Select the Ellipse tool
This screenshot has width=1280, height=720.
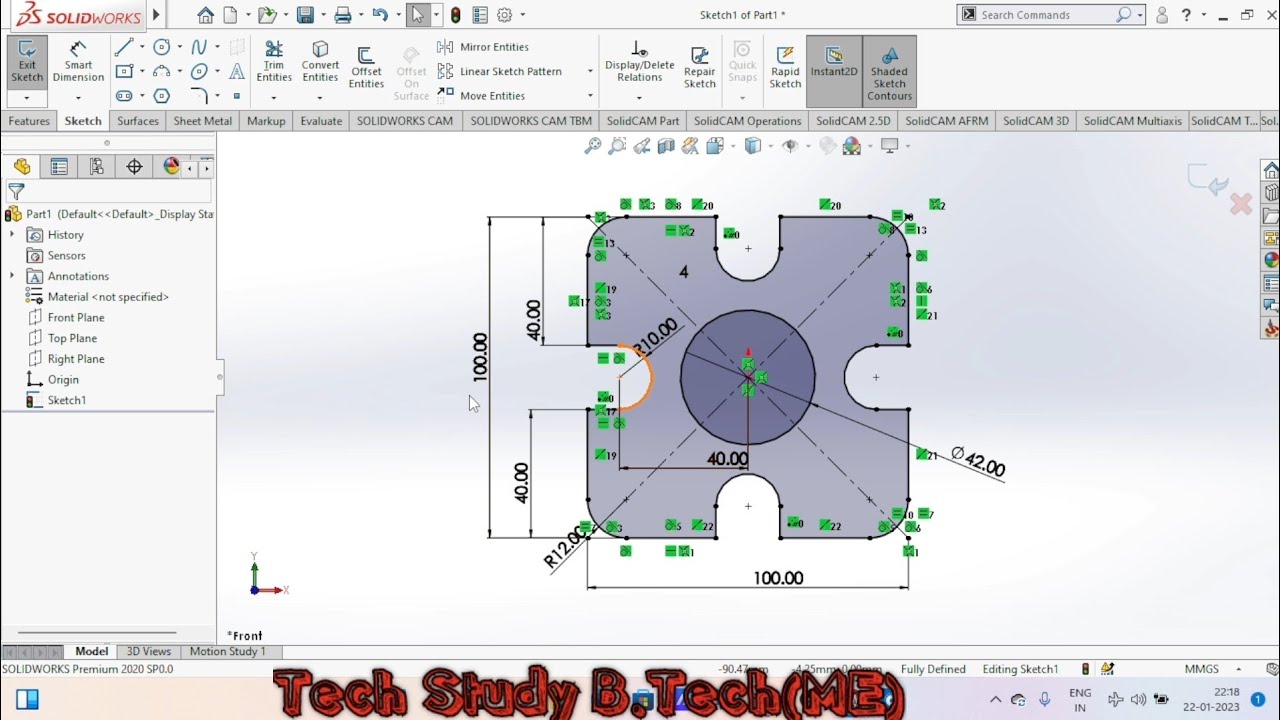pyautogui.click(x=199, y=71)
